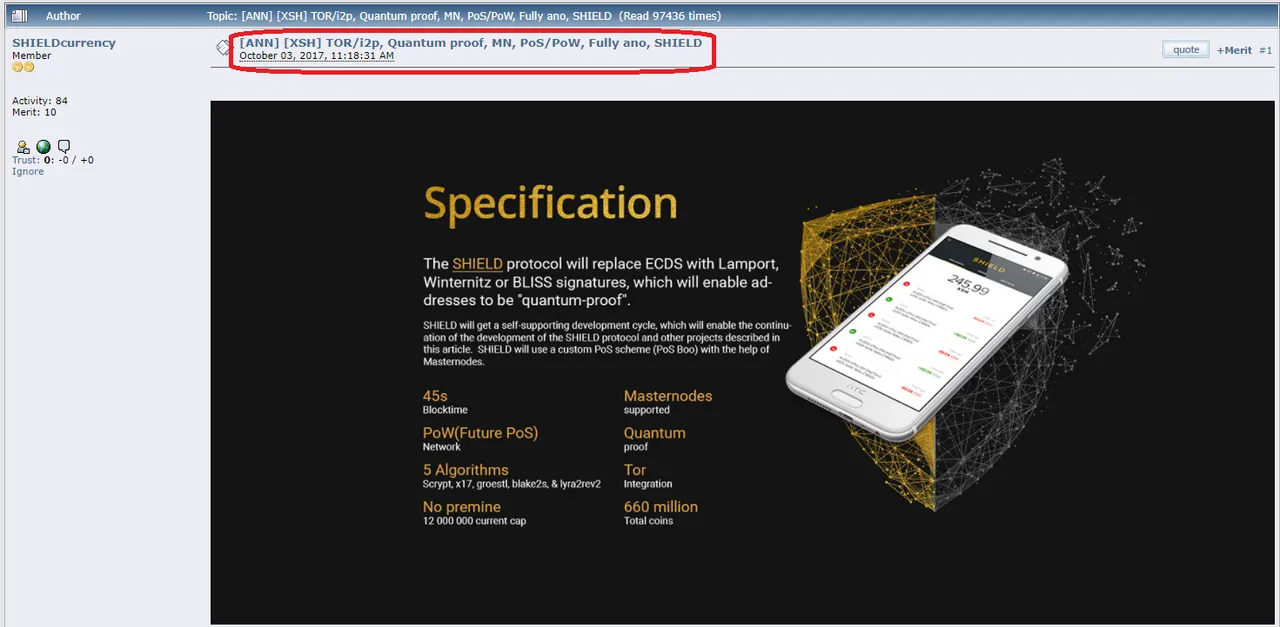1280x627 pixels.
Task: Ignore this user via the Ignore link
Action: (28, 172)
